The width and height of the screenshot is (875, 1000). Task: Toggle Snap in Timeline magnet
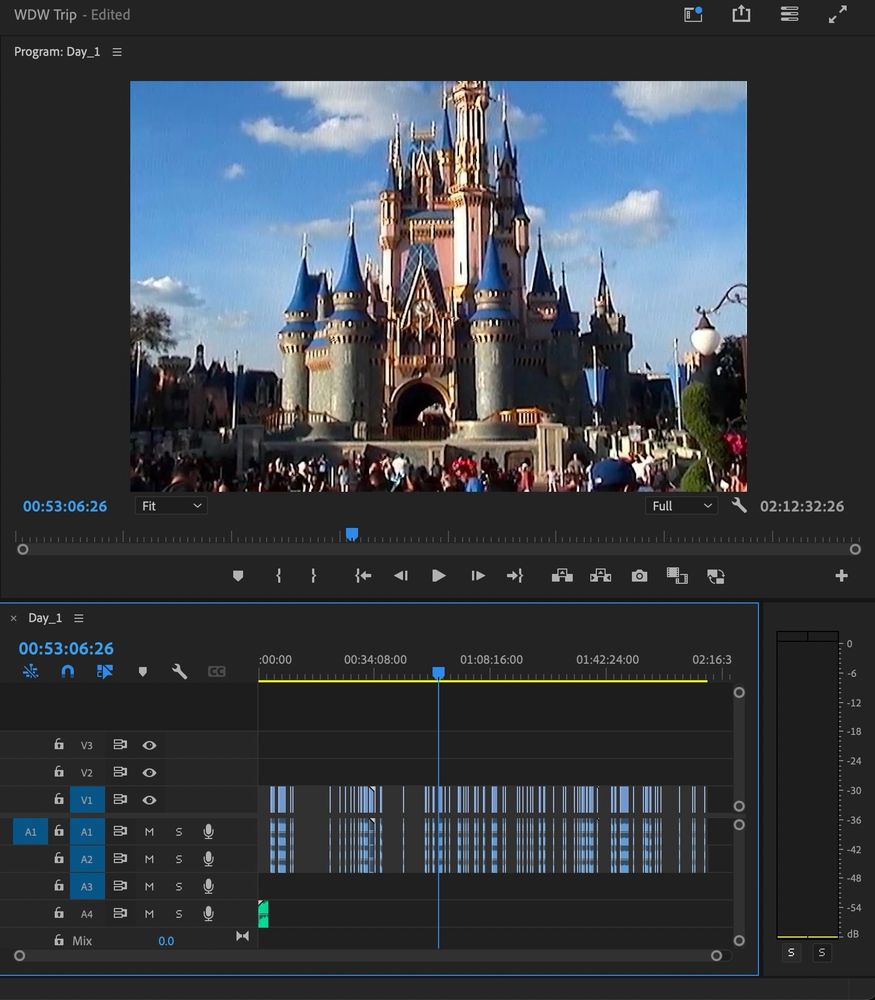click(x=68, y=671)
